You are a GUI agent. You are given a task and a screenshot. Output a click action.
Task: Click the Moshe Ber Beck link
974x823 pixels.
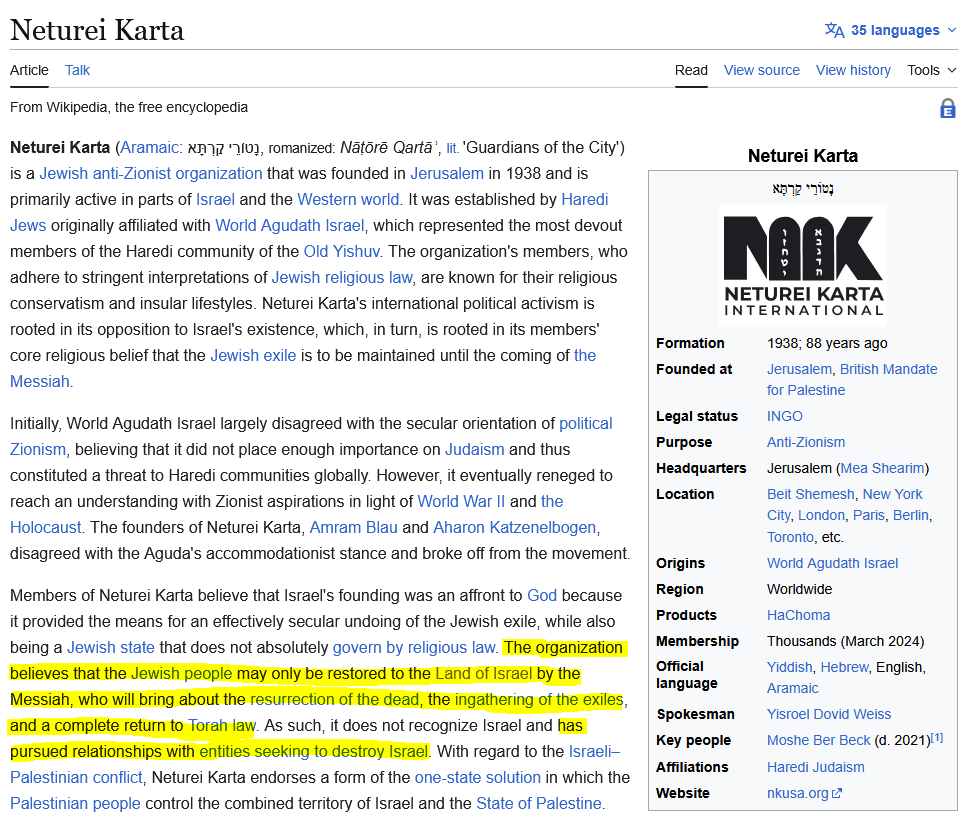(818, 740)
